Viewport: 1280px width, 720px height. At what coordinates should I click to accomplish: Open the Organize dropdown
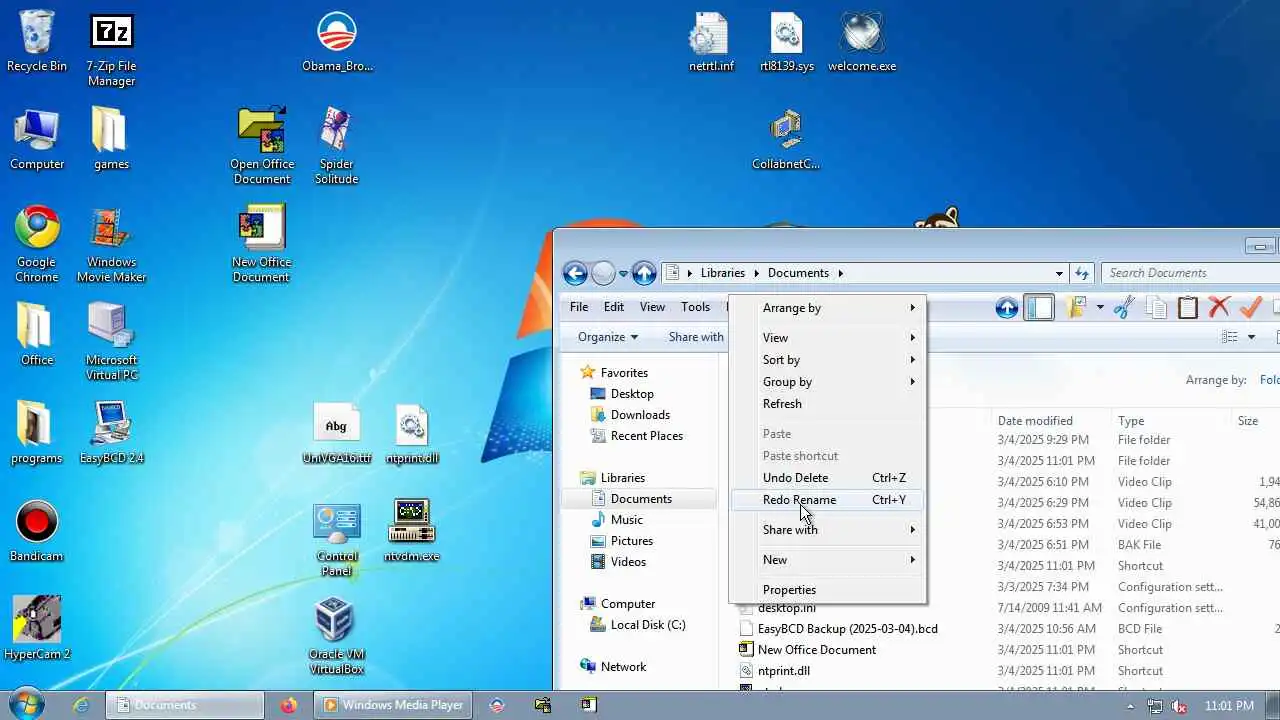(x=607, y=337)
